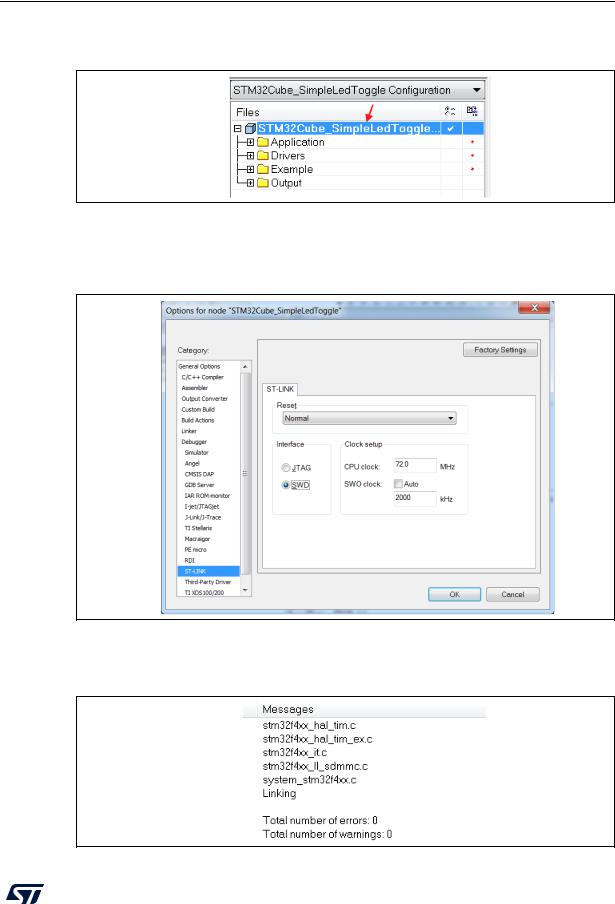Select Assembler category
Viewport: 615px width, 904px height.
(195, 388)
